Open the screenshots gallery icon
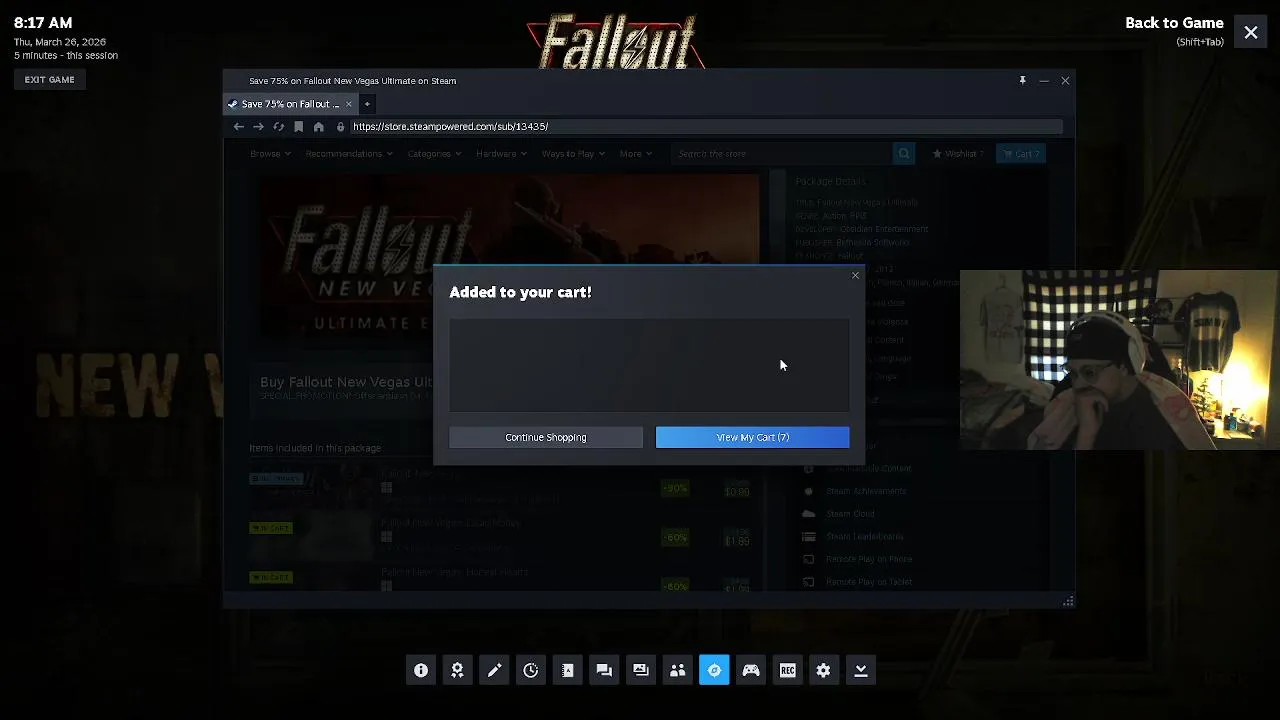The image size is (1280, 720). point(641,670)
